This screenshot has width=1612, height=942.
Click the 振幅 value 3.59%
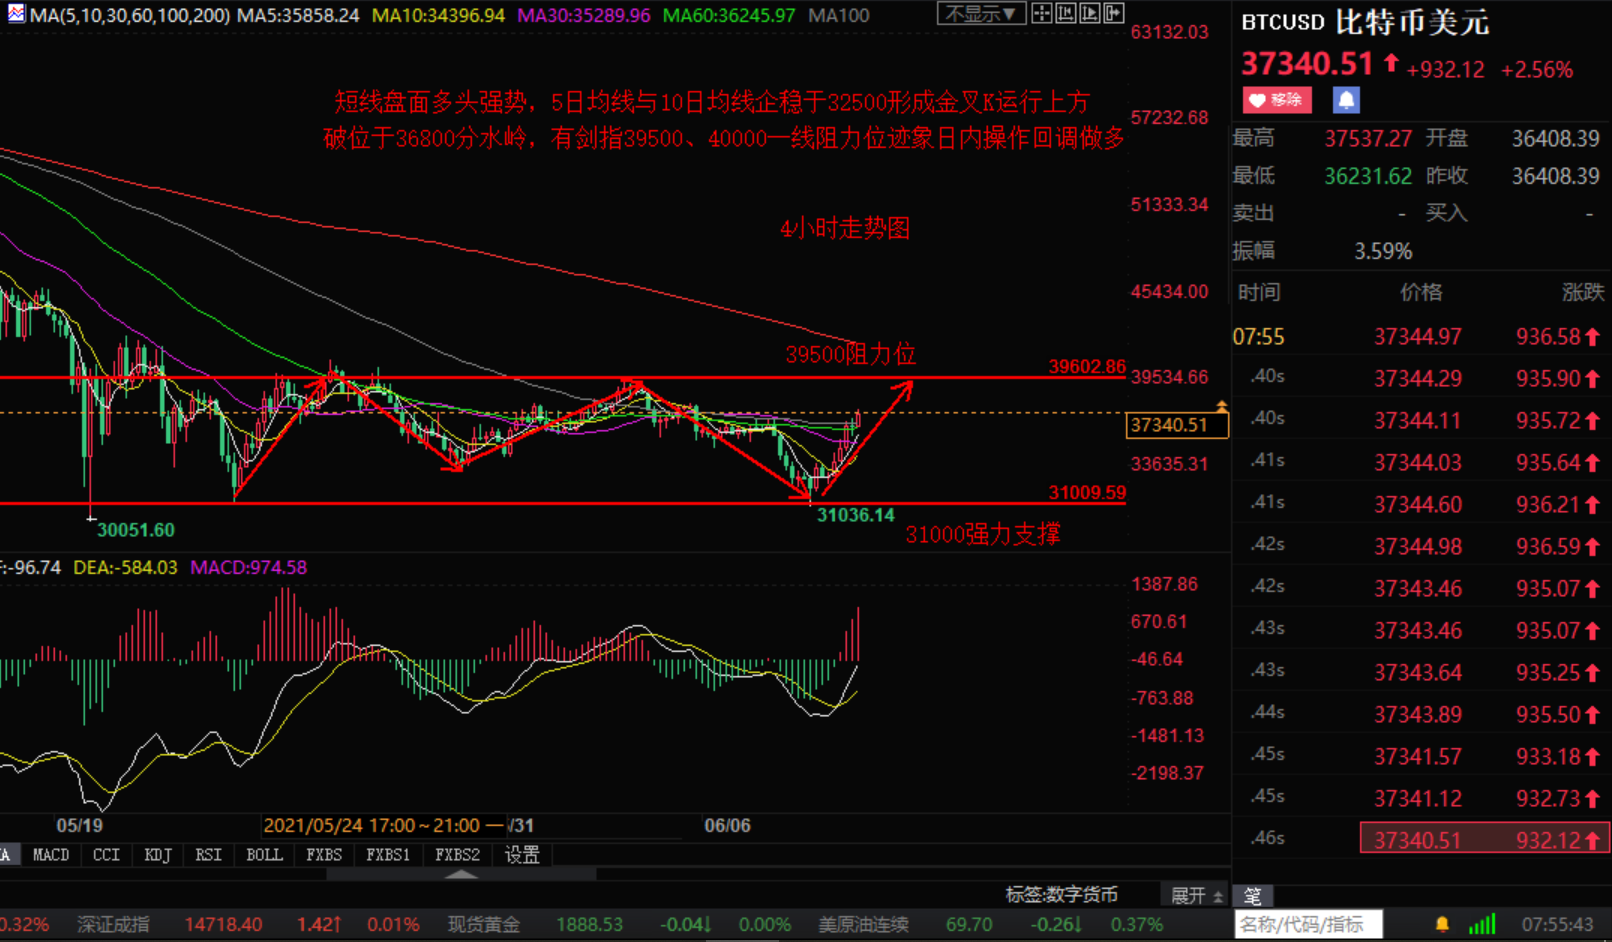point(1383,251)
